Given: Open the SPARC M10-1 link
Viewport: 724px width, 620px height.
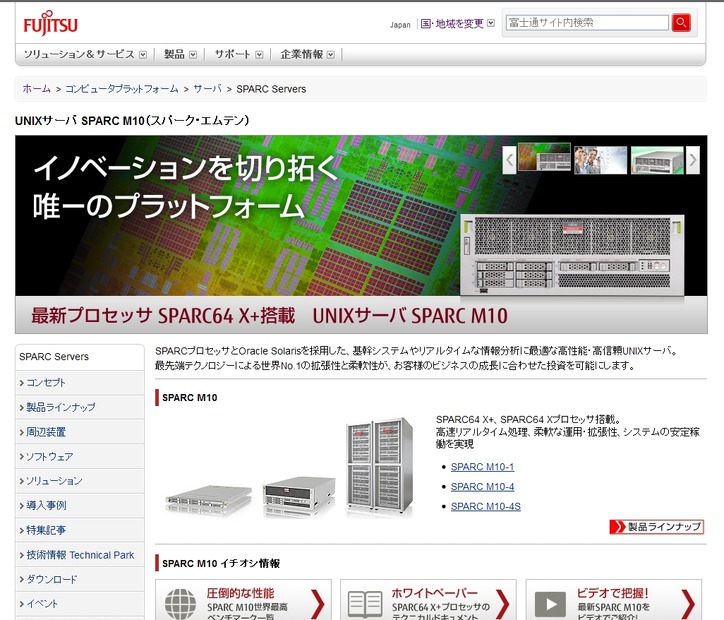Looking at the screenshot, I should click(x=482, y=467).
